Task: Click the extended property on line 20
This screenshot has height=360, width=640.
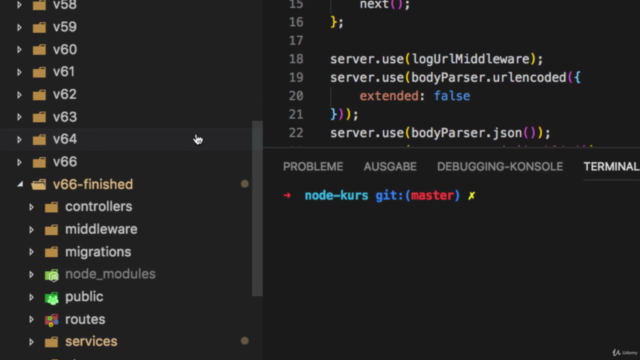Action: [x=389, y=96]
